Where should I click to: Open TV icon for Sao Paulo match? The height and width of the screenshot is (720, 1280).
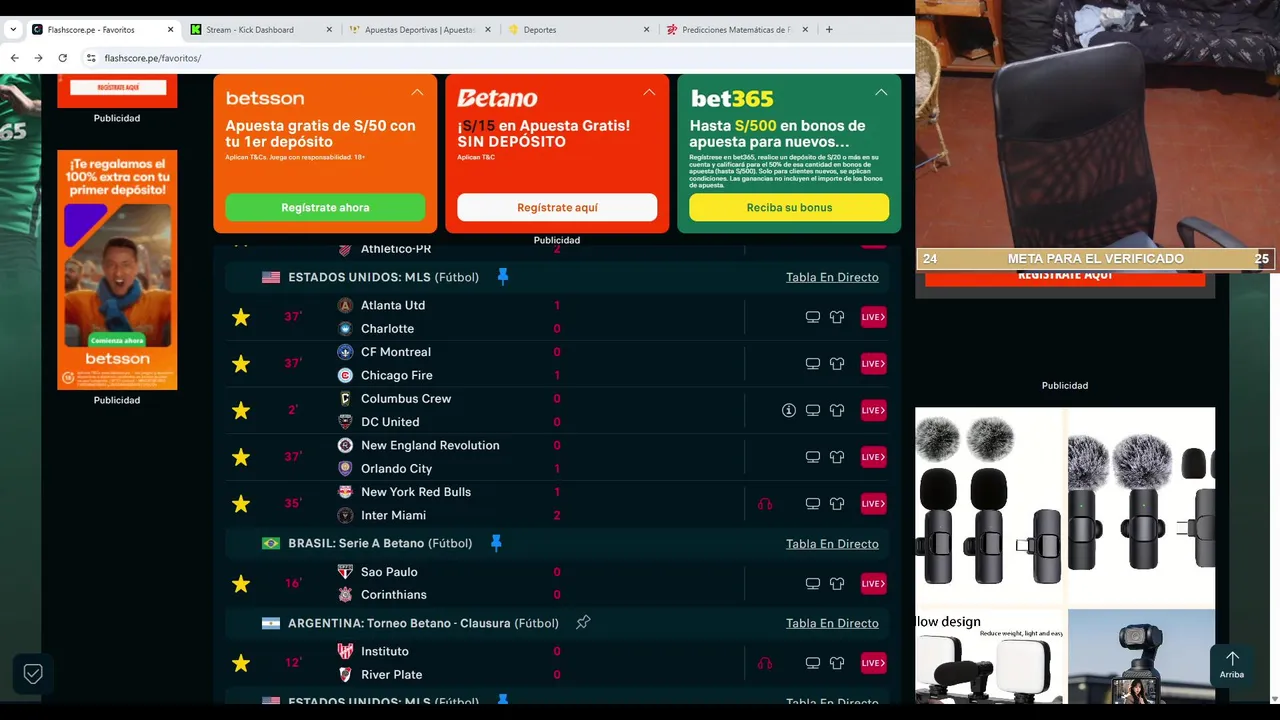pos(813,583)
